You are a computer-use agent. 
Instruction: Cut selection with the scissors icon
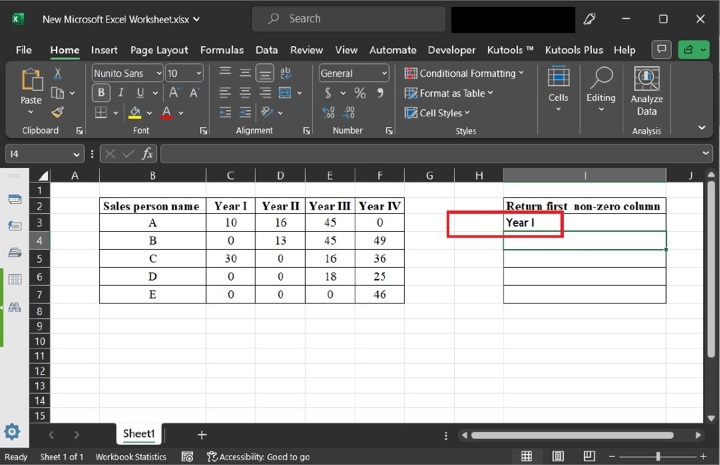pos(57,73)
